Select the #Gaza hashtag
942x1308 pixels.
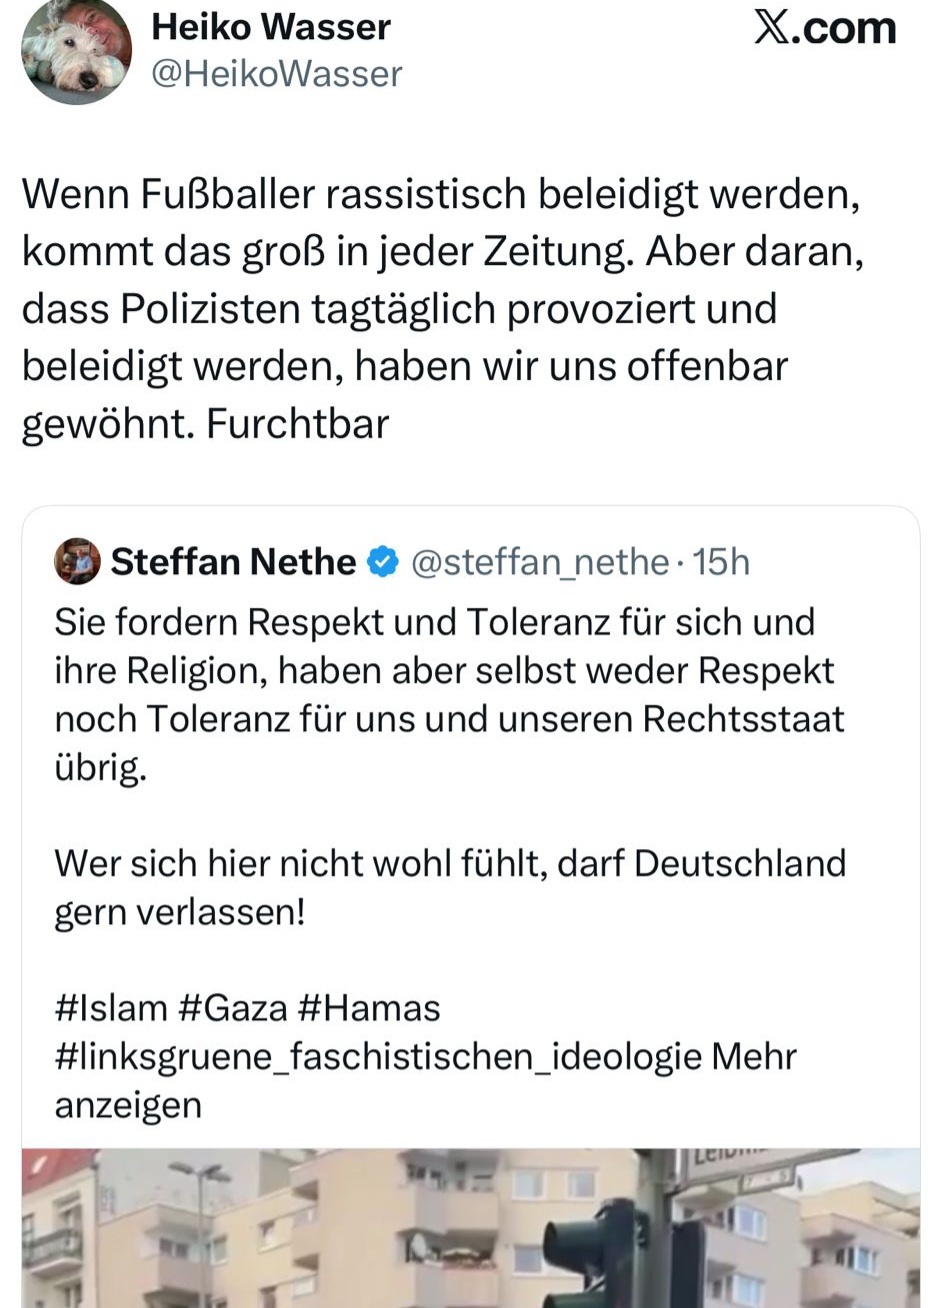click(x=233, y=1007)
